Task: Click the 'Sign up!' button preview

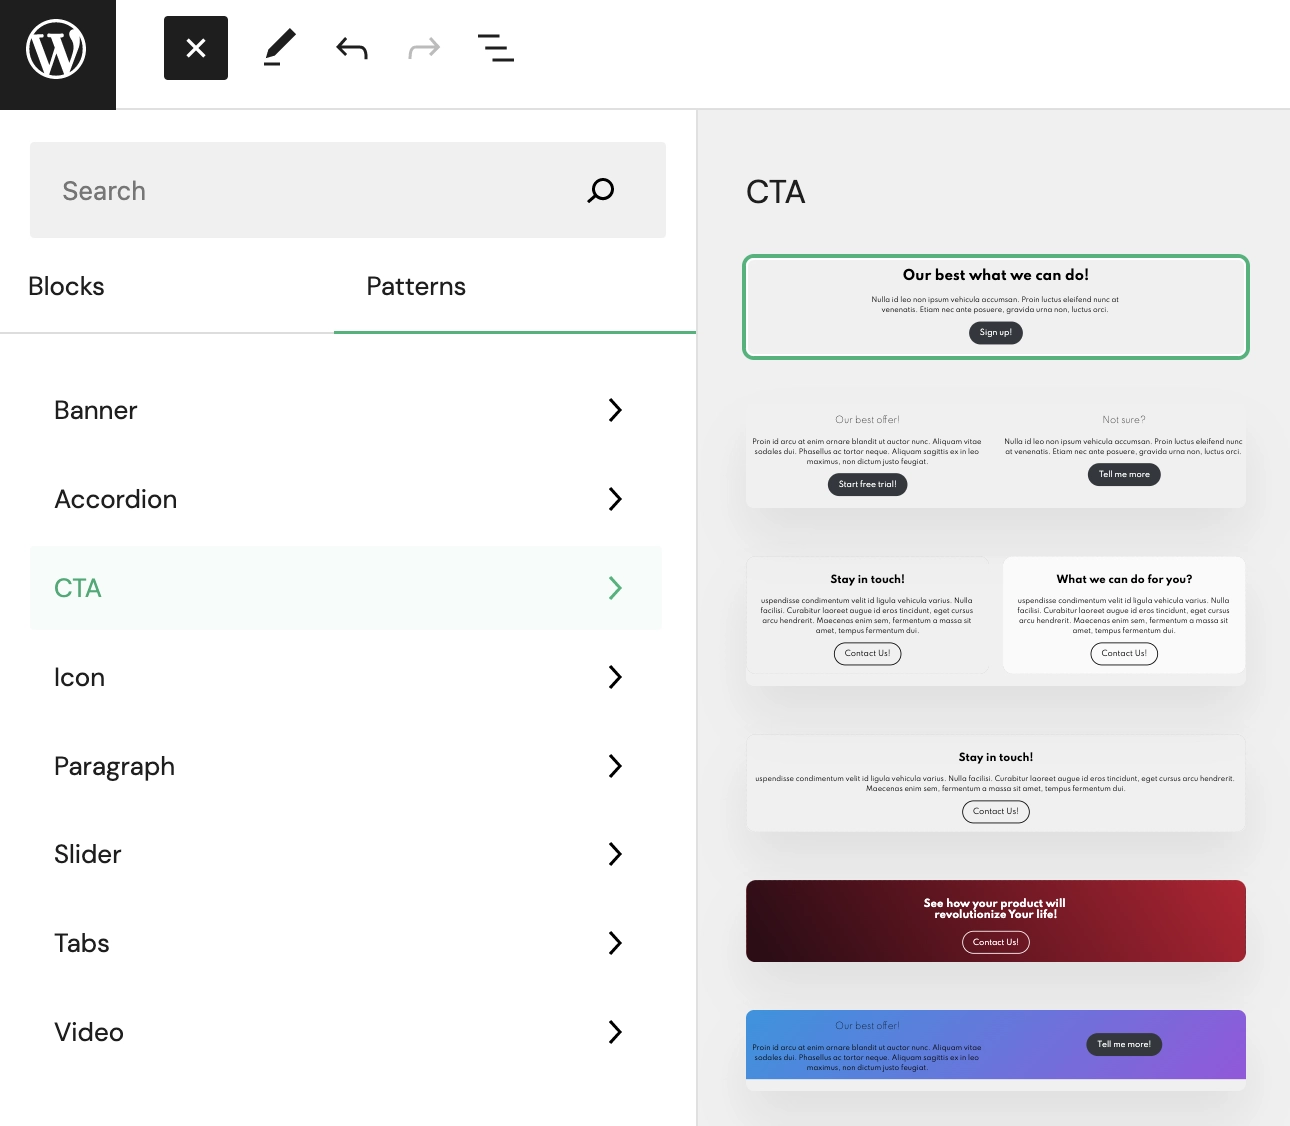Action: tap(996, 333)
